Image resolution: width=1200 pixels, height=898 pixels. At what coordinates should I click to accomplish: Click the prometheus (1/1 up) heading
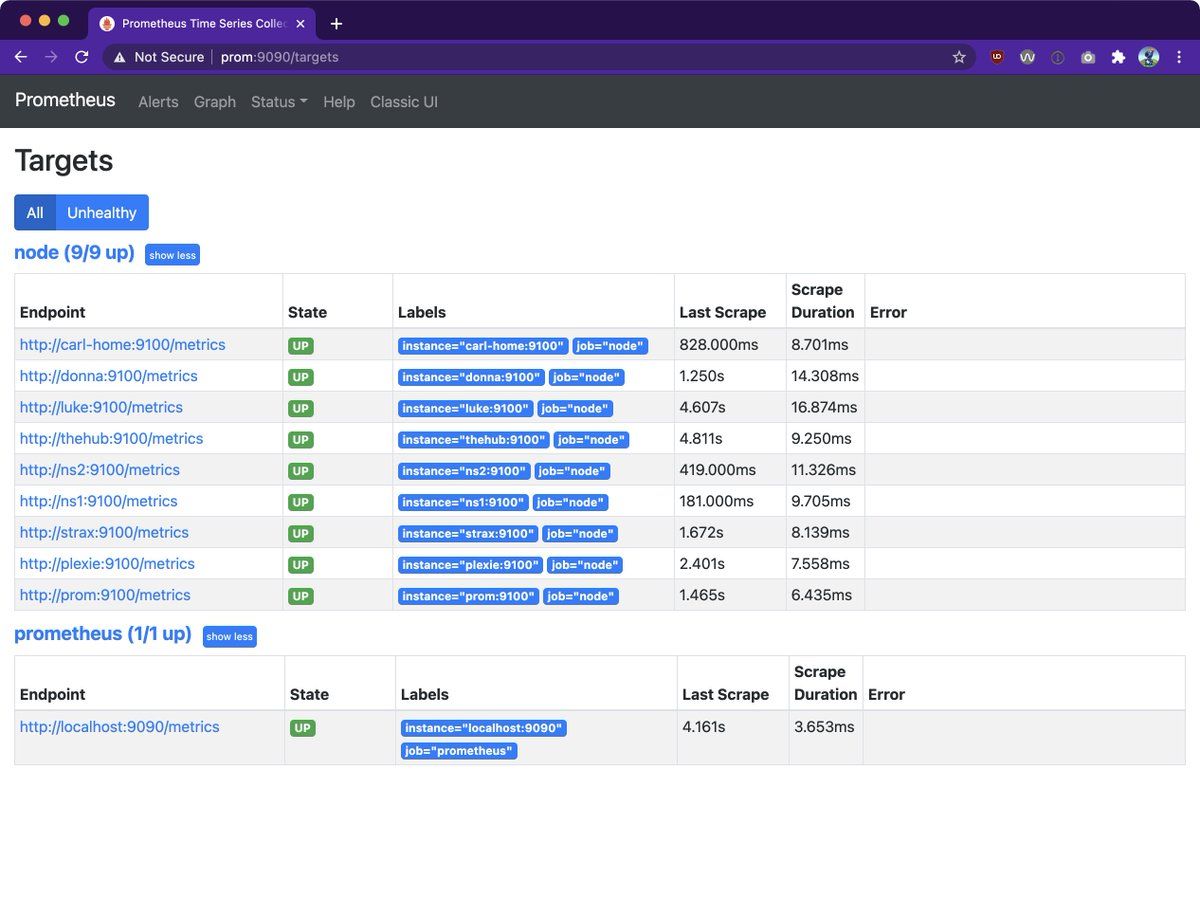tap(103, 634)
